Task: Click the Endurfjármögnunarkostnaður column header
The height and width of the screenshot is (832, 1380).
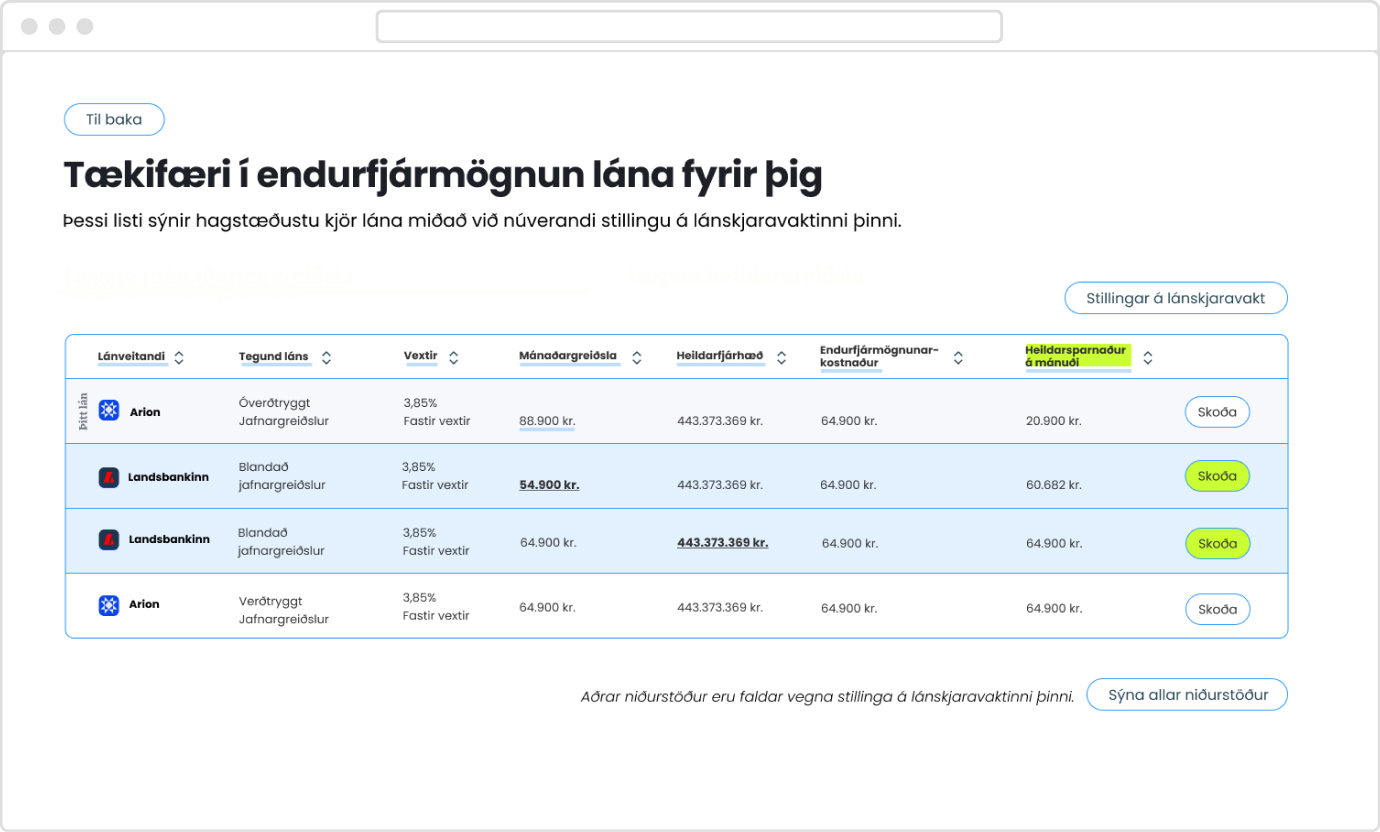Action: (879, 356)
